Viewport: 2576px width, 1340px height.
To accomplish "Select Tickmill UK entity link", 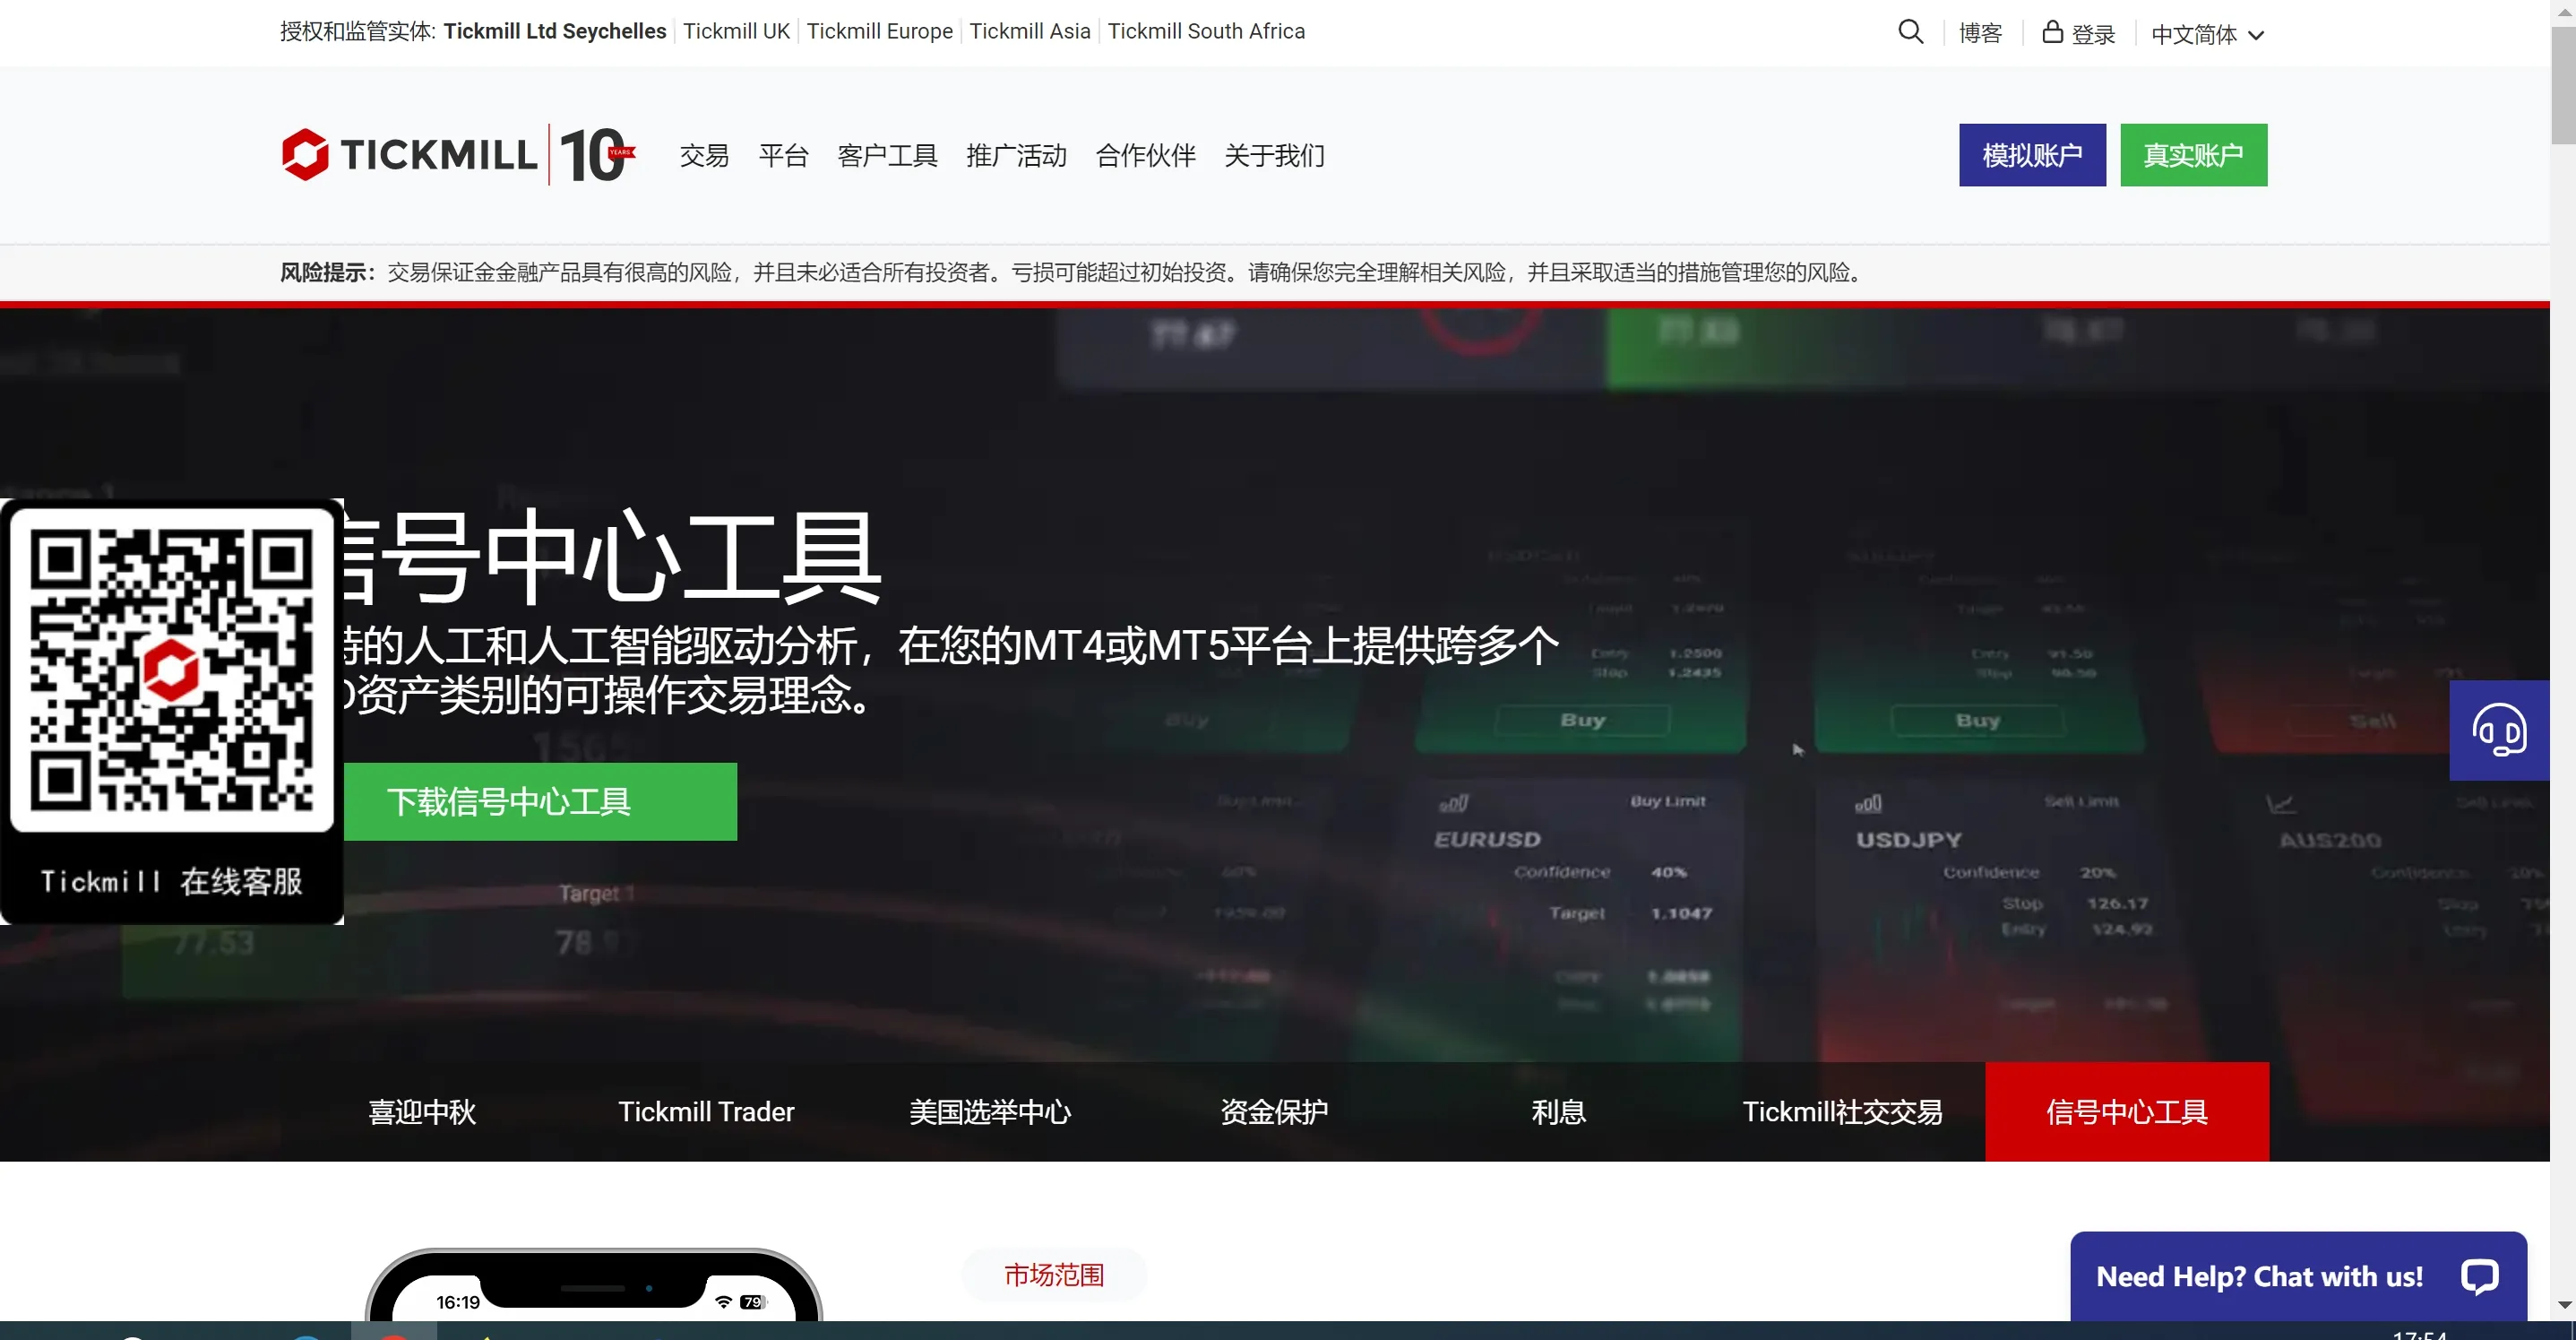I will [x=736, y=31].
